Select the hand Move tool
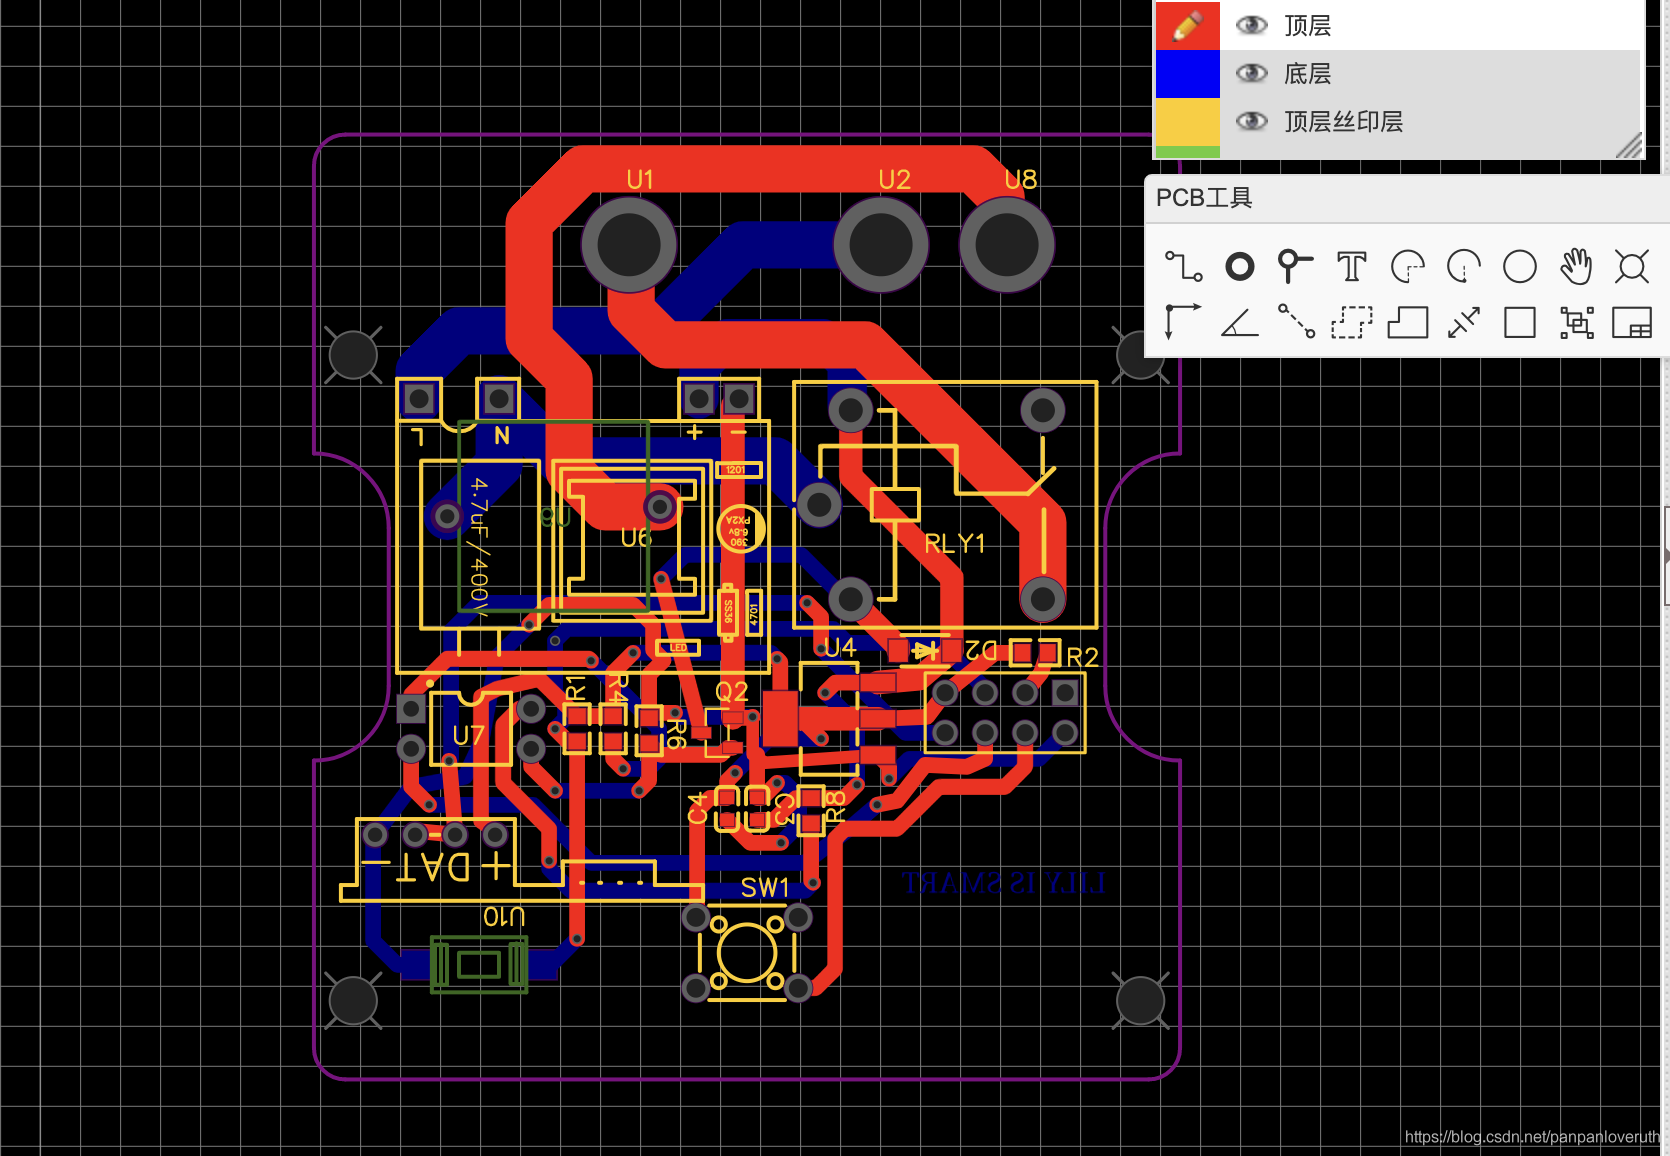This screenshot has height=1156, width=1670. 1576,267
